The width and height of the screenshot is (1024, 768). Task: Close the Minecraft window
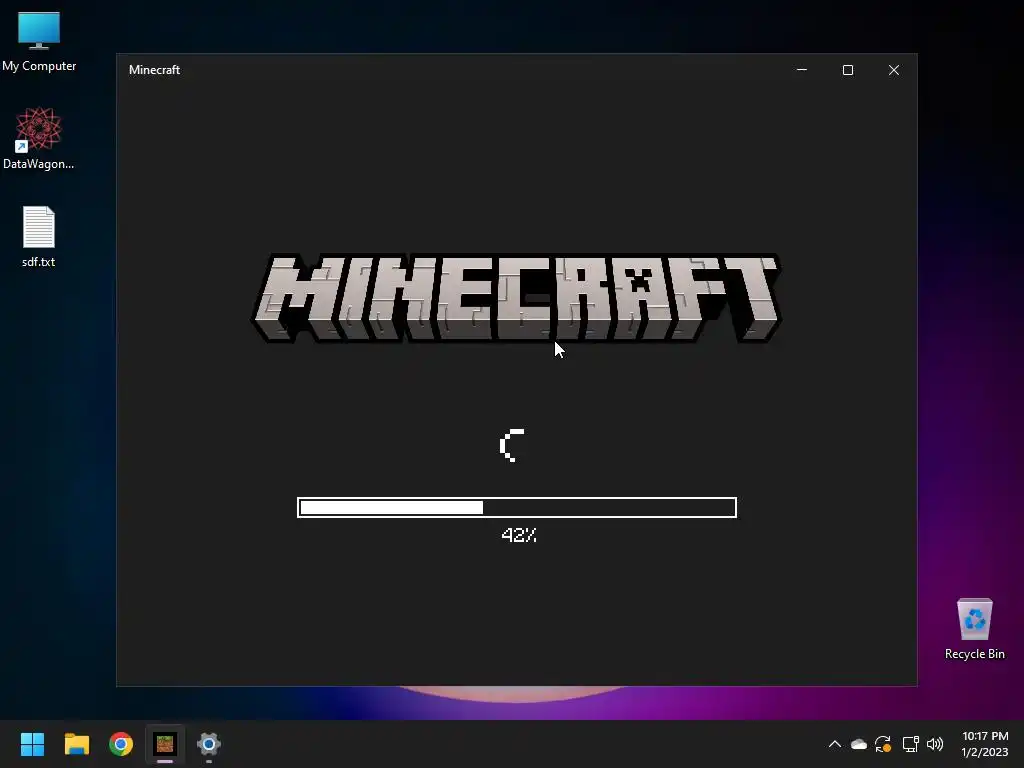click(894, 70)
